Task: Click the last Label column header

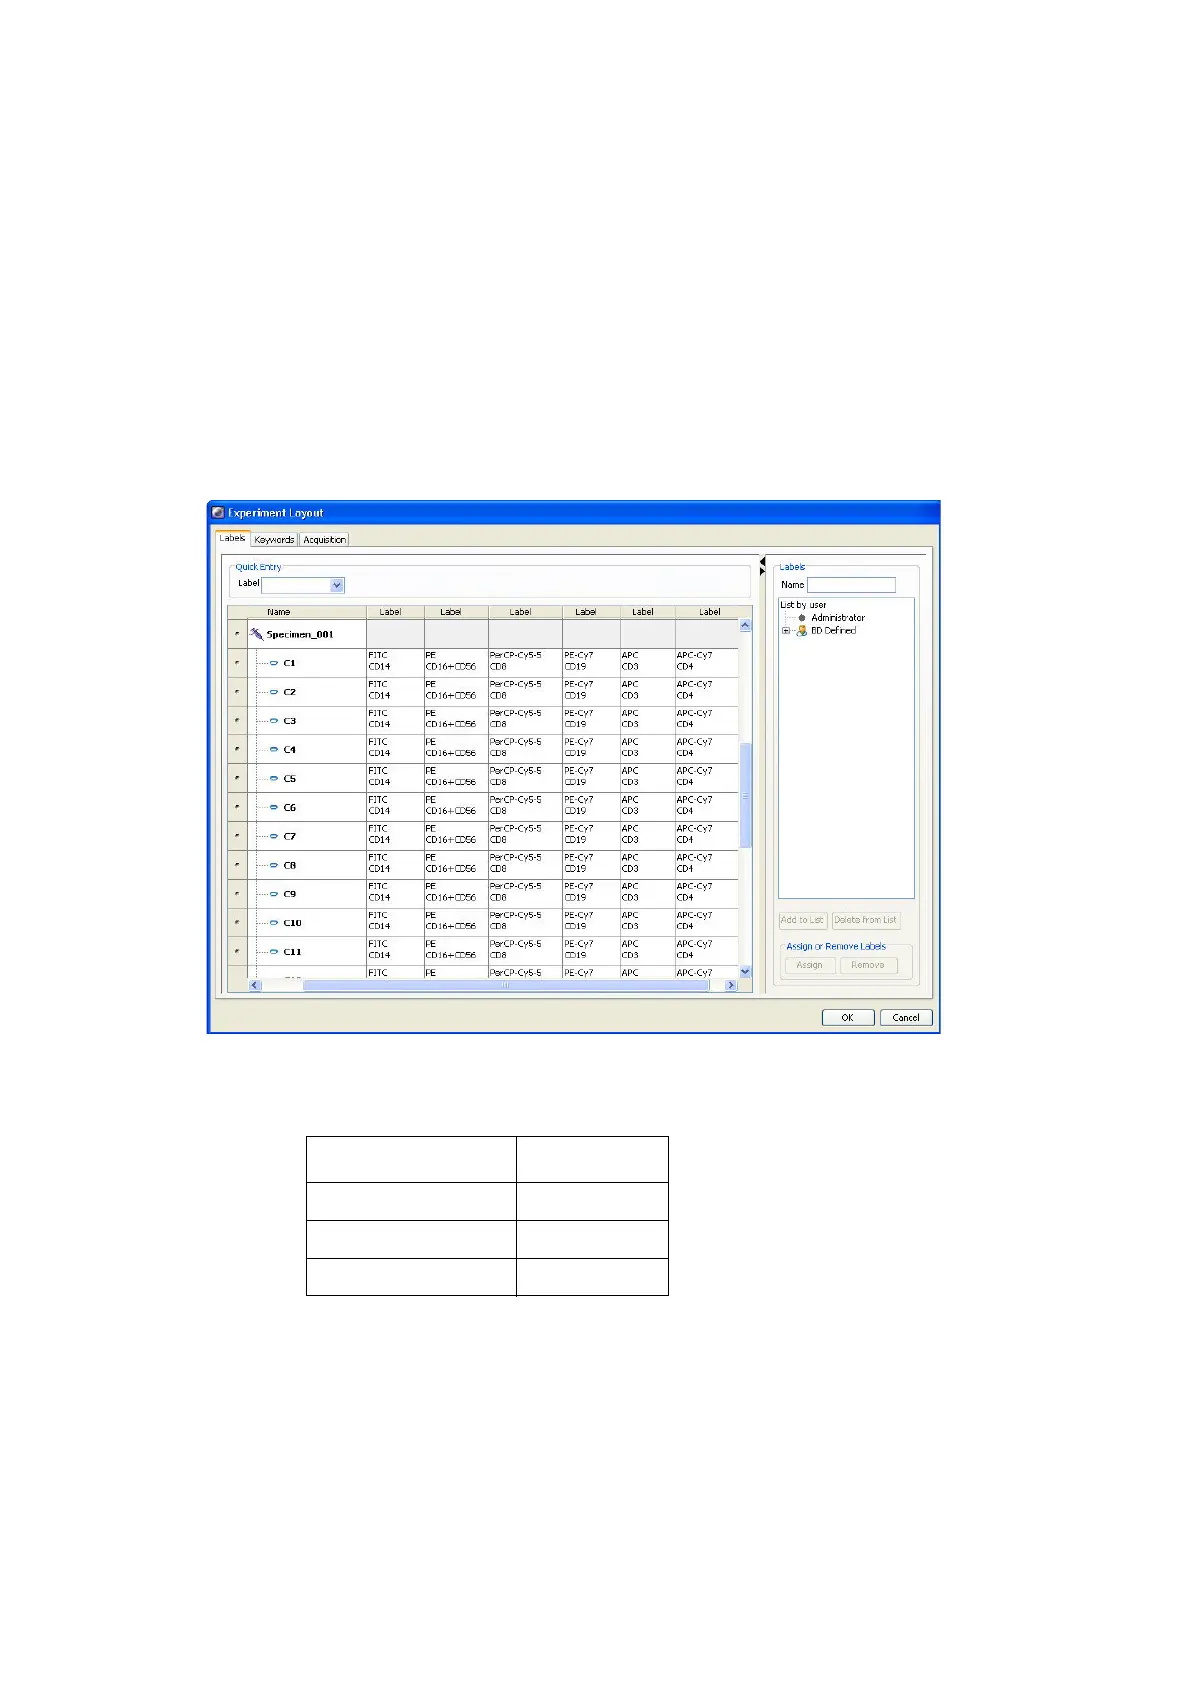Action: pos(707,612)
